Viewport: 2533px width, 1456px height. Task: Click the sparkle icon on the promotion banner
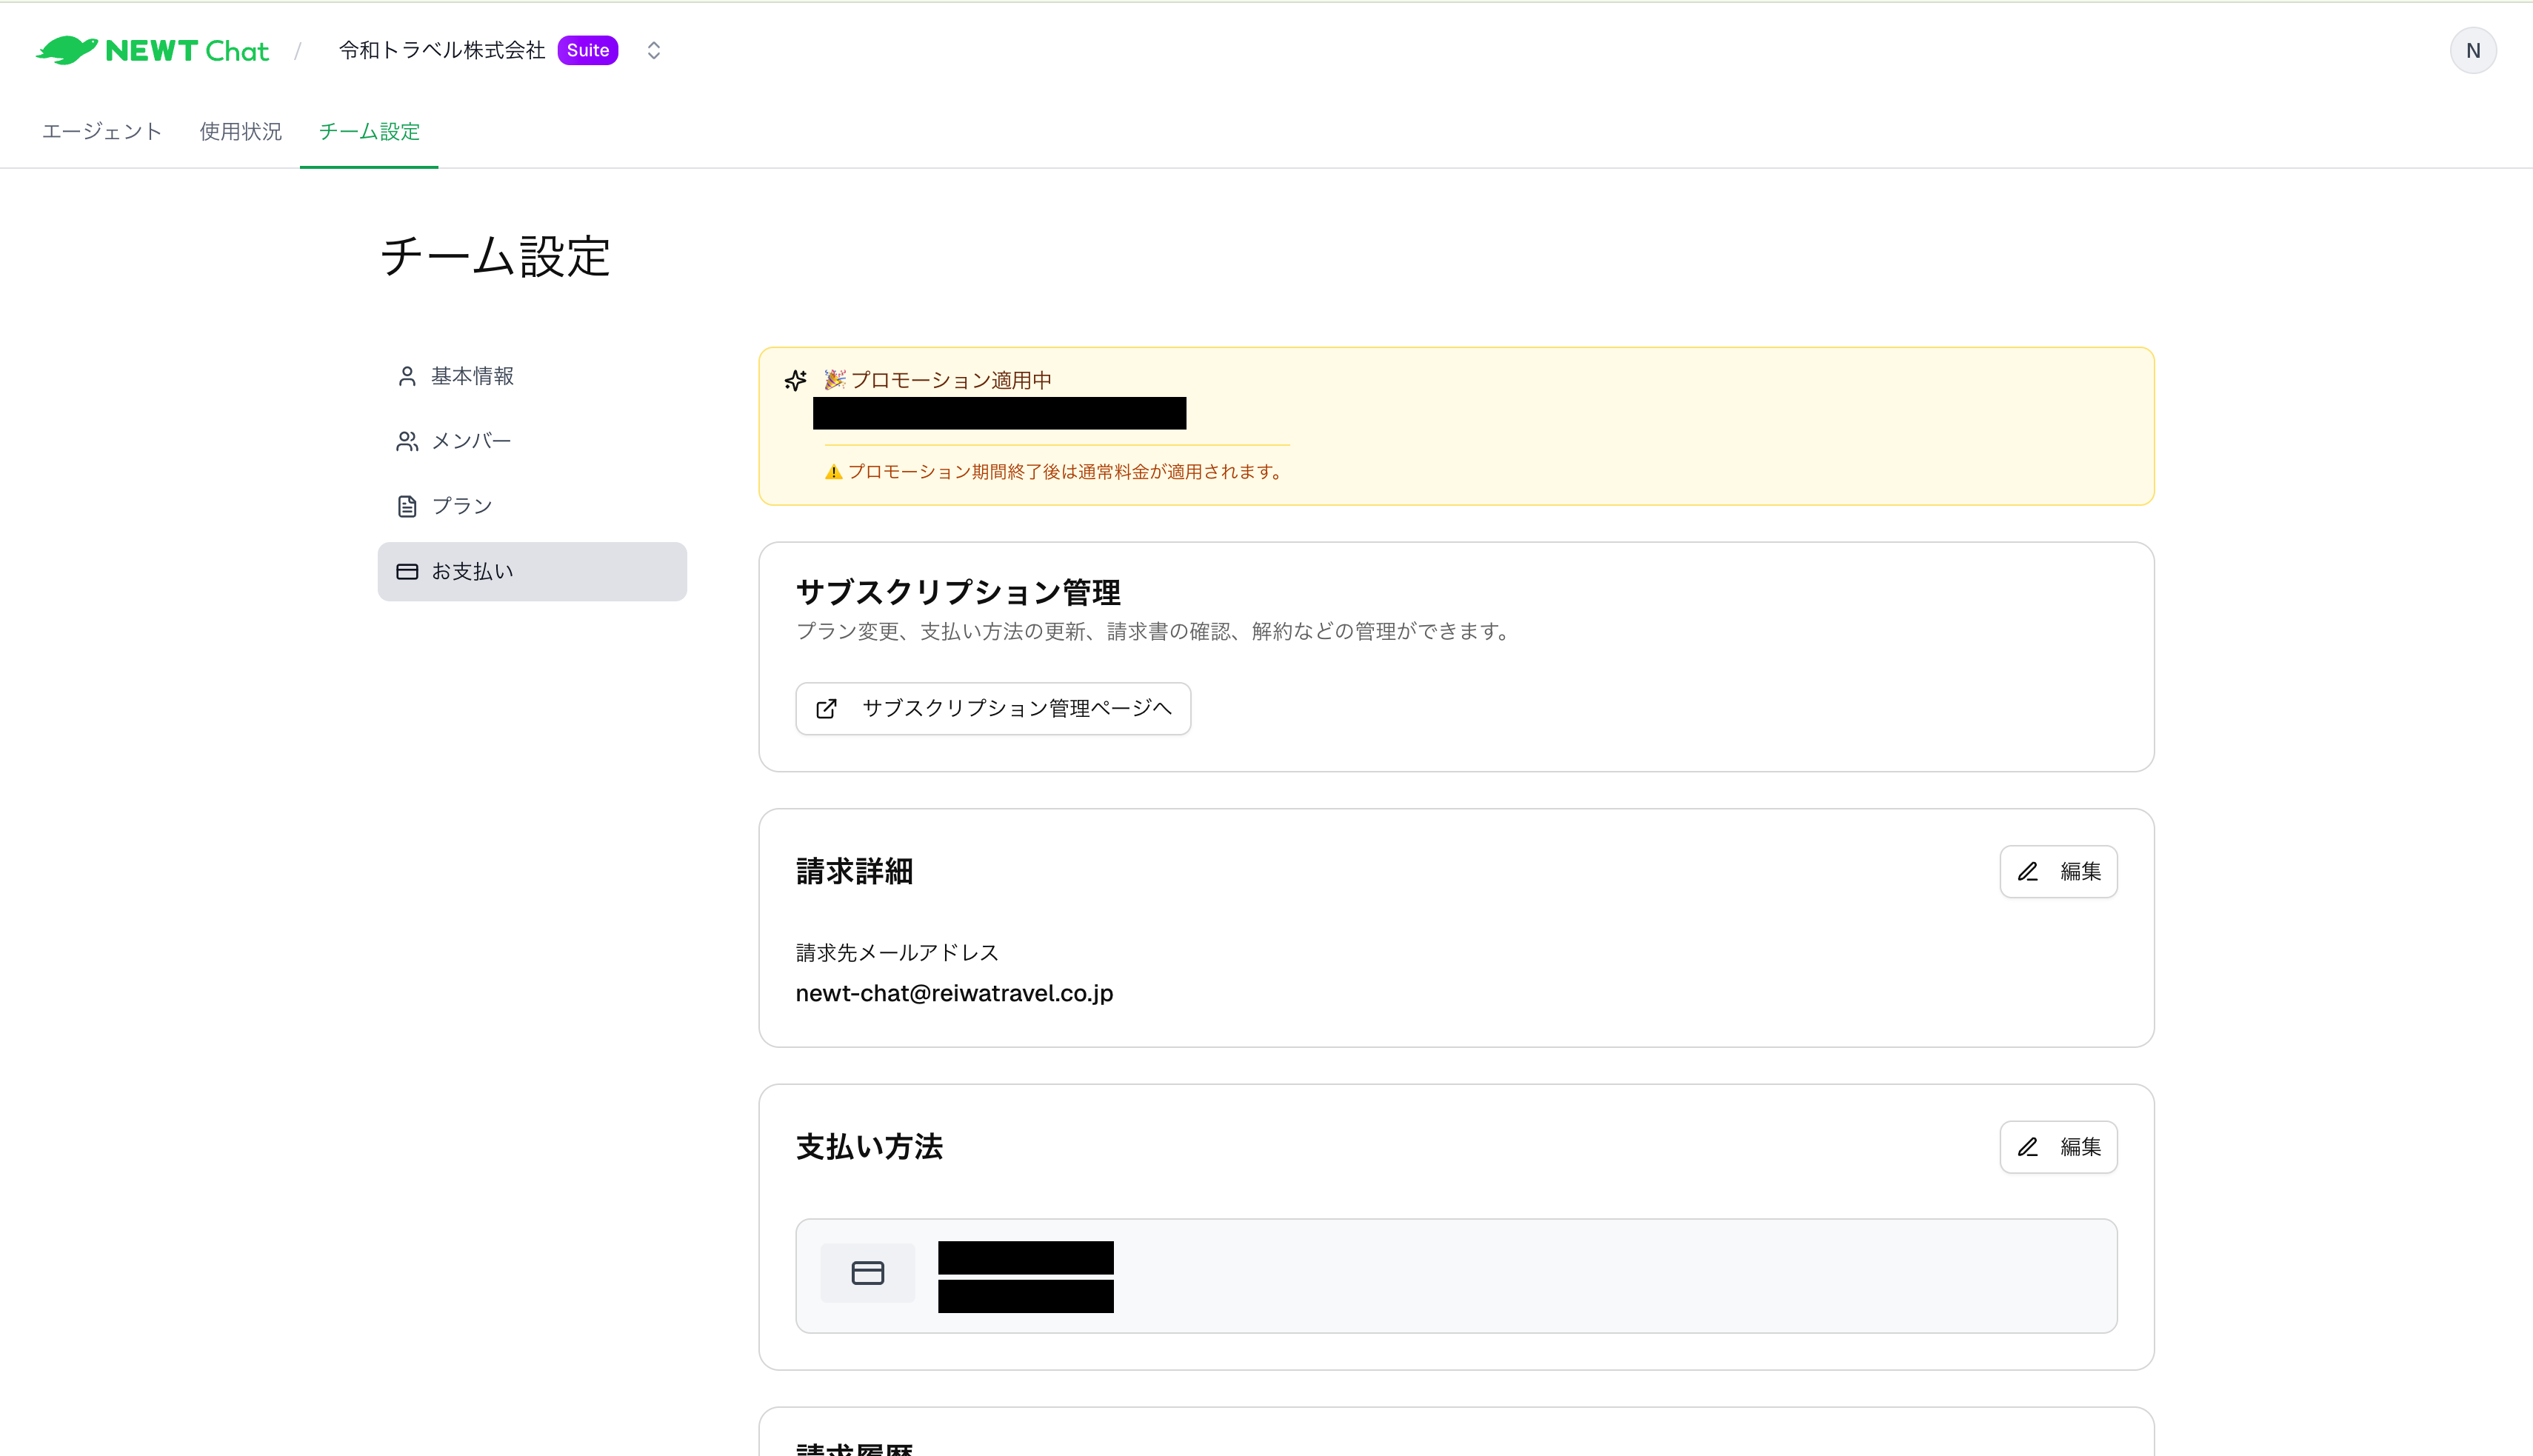click(795, 380)
